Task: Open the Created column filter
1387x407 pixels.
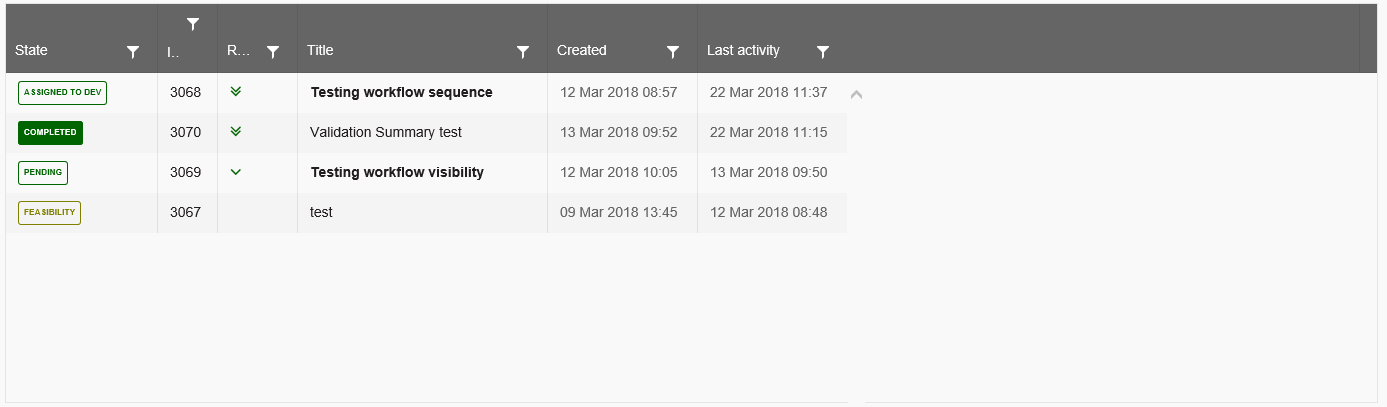Action: tap(673, 52)
